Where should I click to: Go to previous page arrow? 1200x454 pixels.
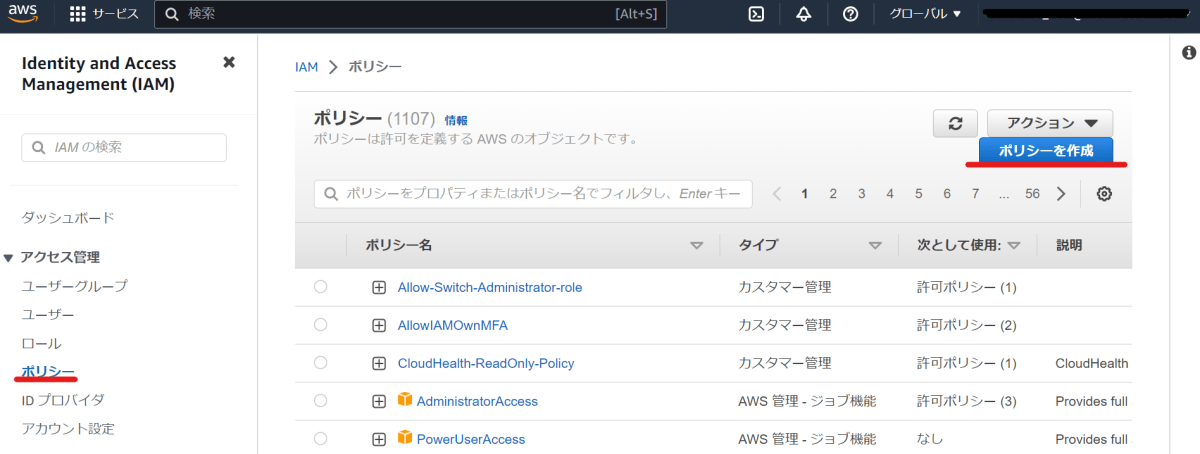pyautogui.click(x=776, y=194)
